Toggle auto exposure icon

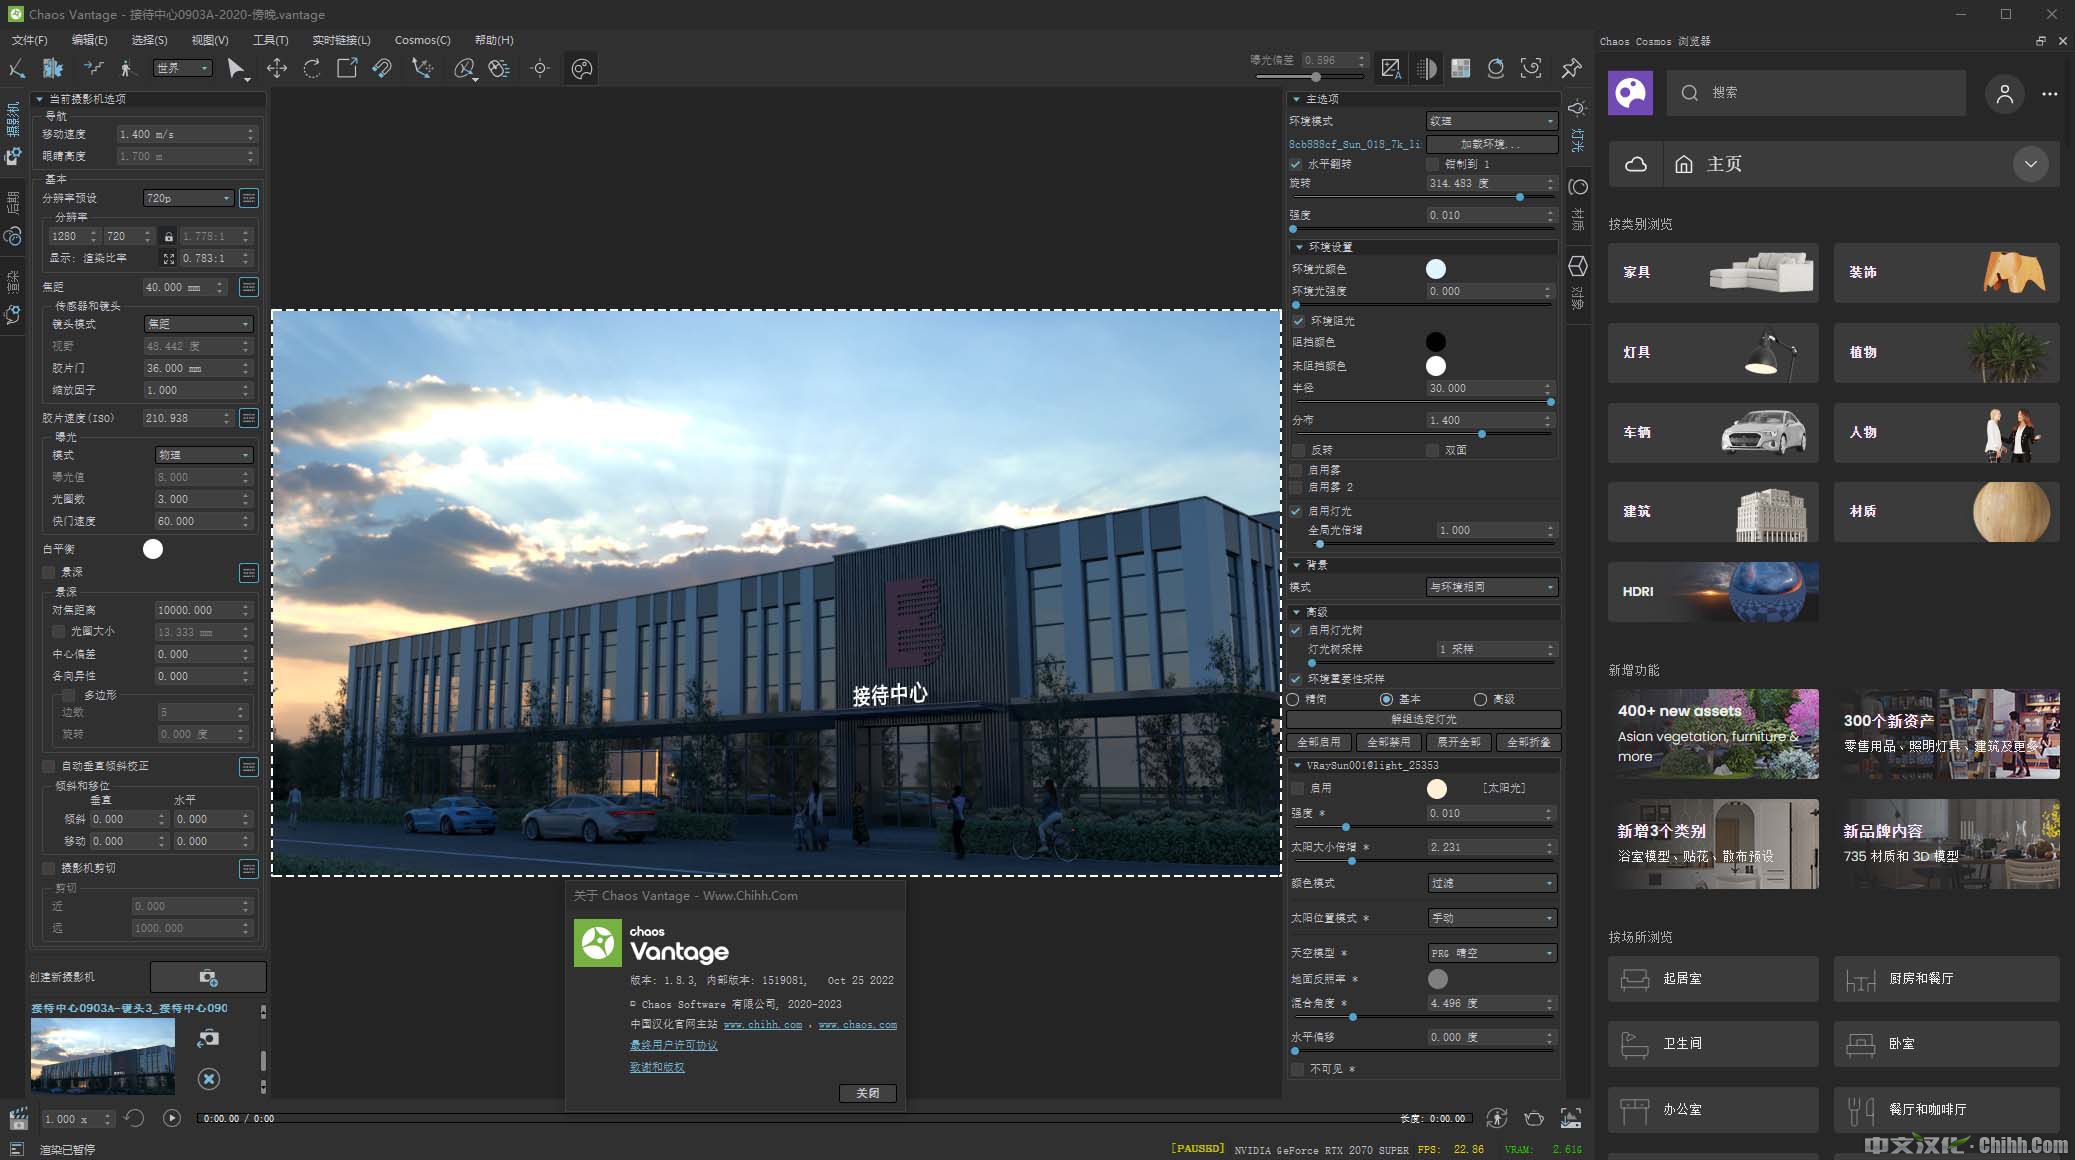[1390, 68]
